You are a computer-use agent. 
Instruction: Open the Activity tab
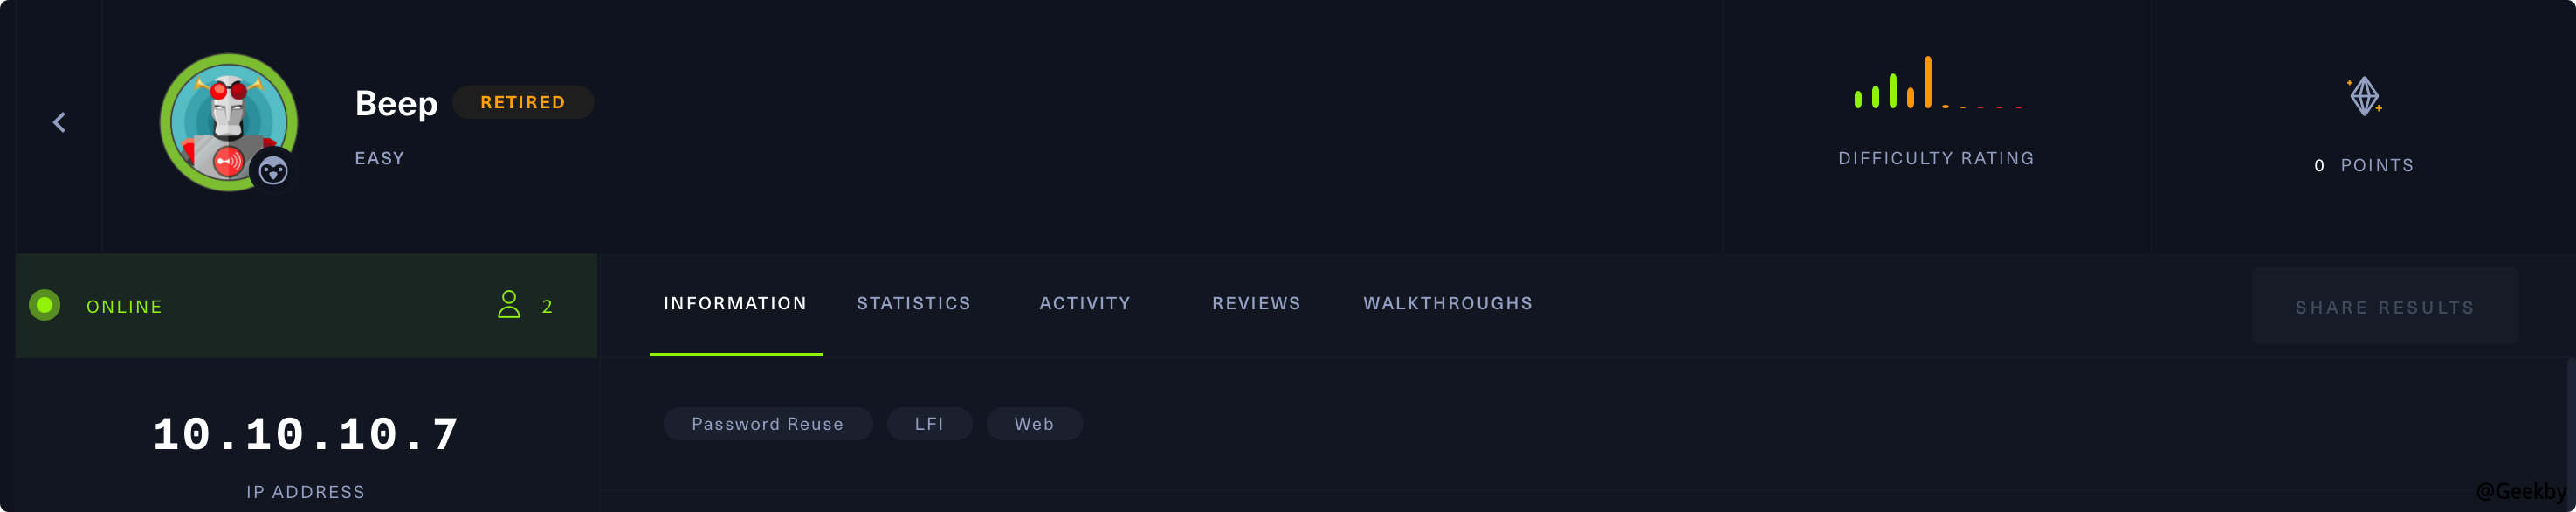click(x=1085, y=304)
